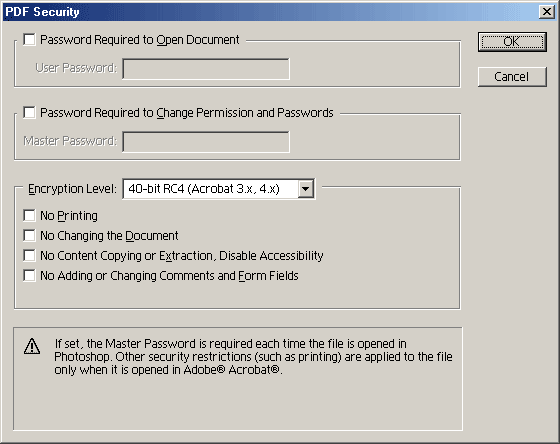Viewport: 560px width, 444px height.
Task: Focus the User Password text field
Action: (x=206, y=69)
